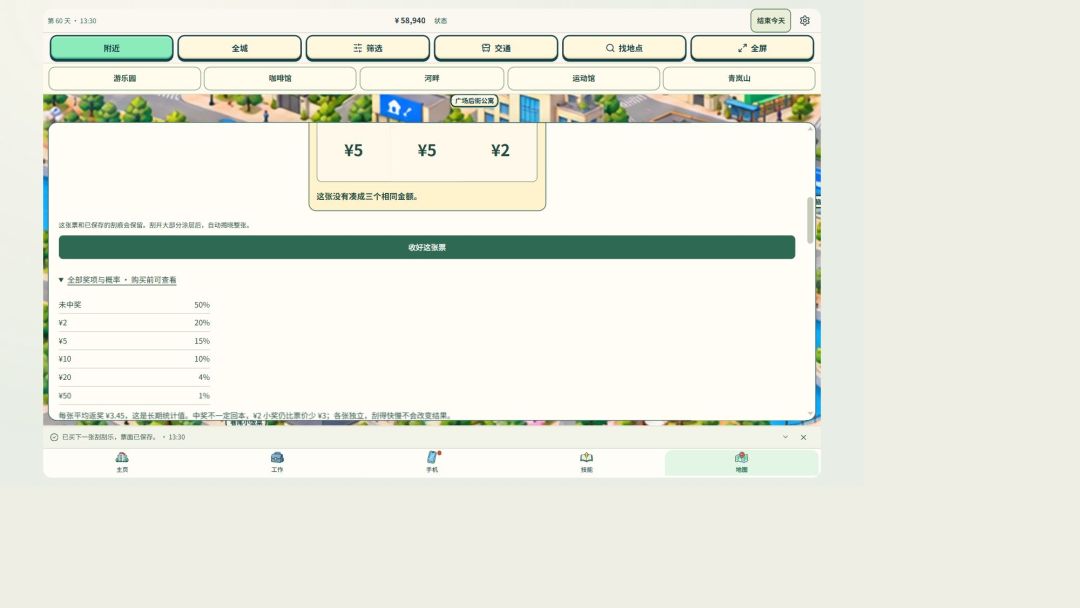Click the 这张没有凑成三个相同金额 result text

367,196
